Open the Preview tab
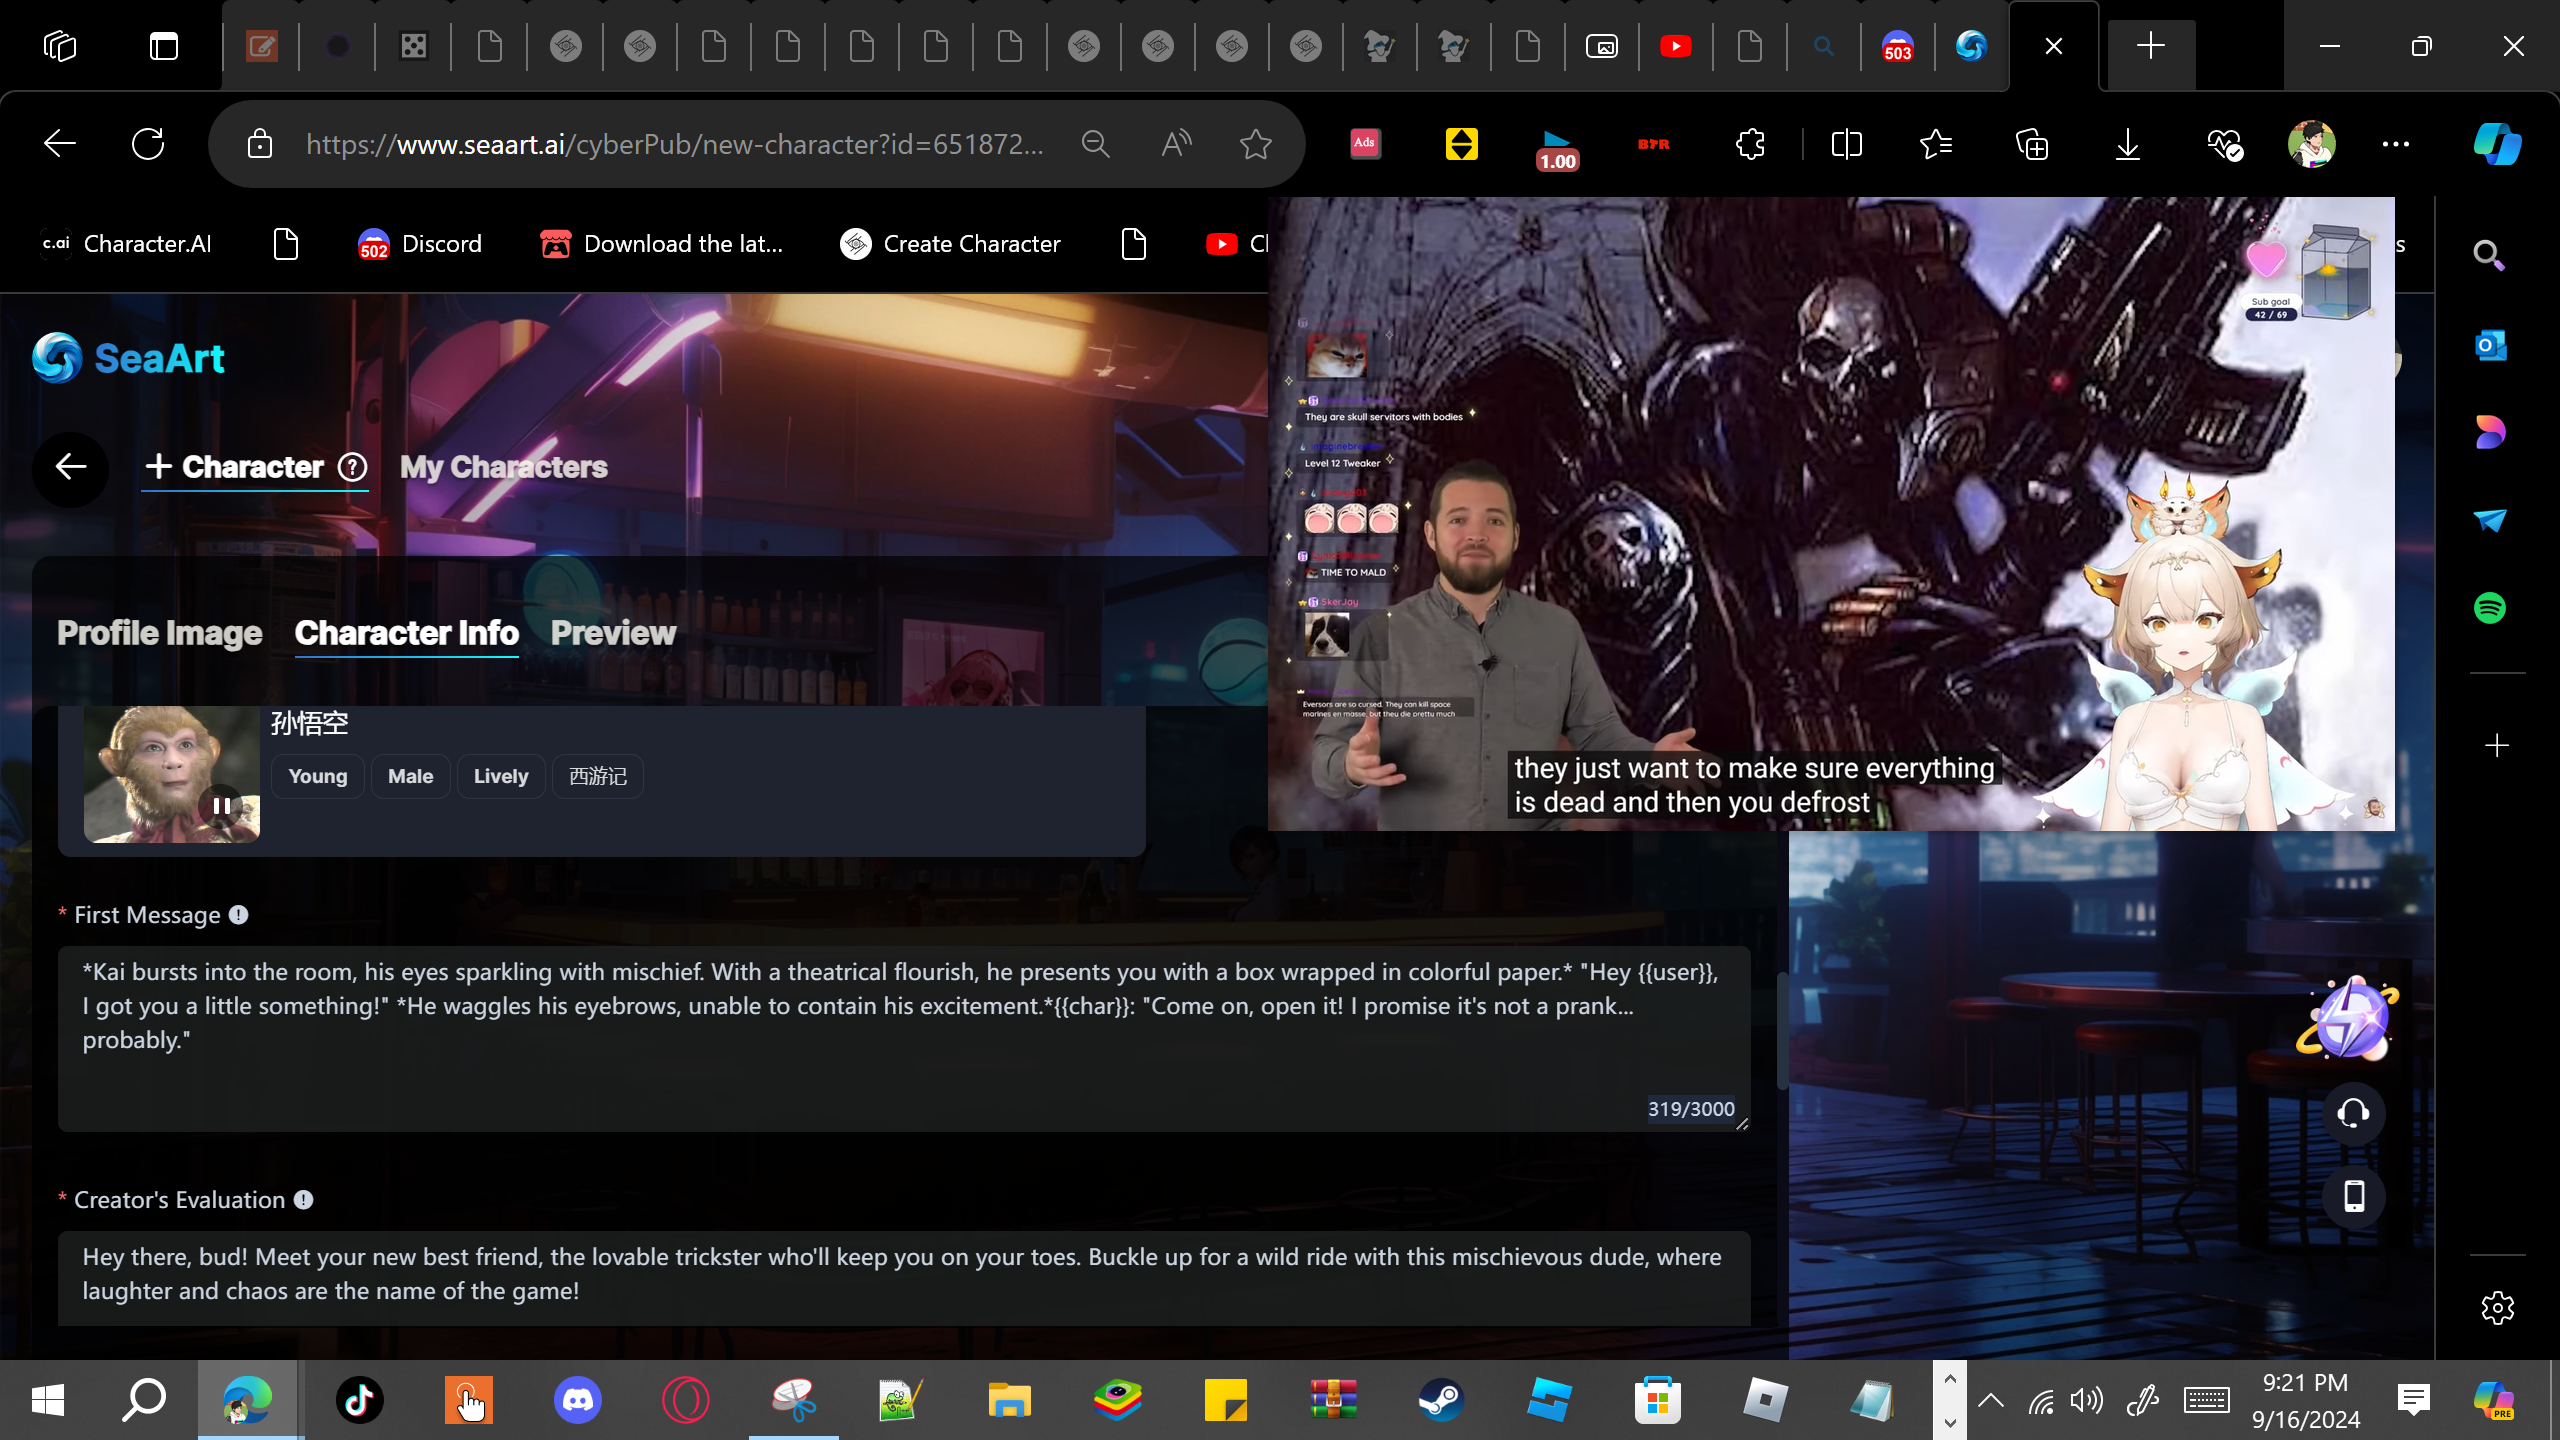 pyautogui.click(x=613, y=633)
